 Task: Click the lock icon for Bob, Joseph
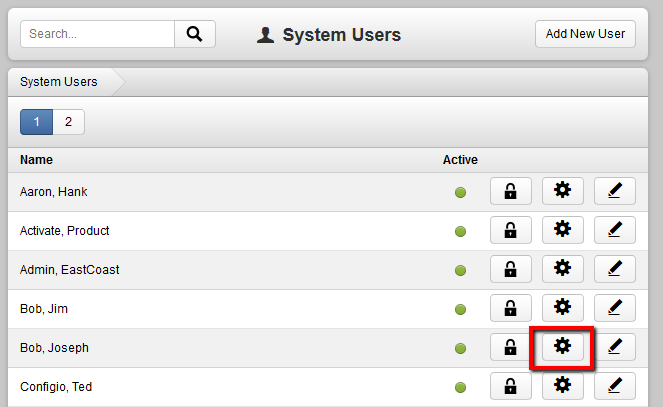point(511,347)
